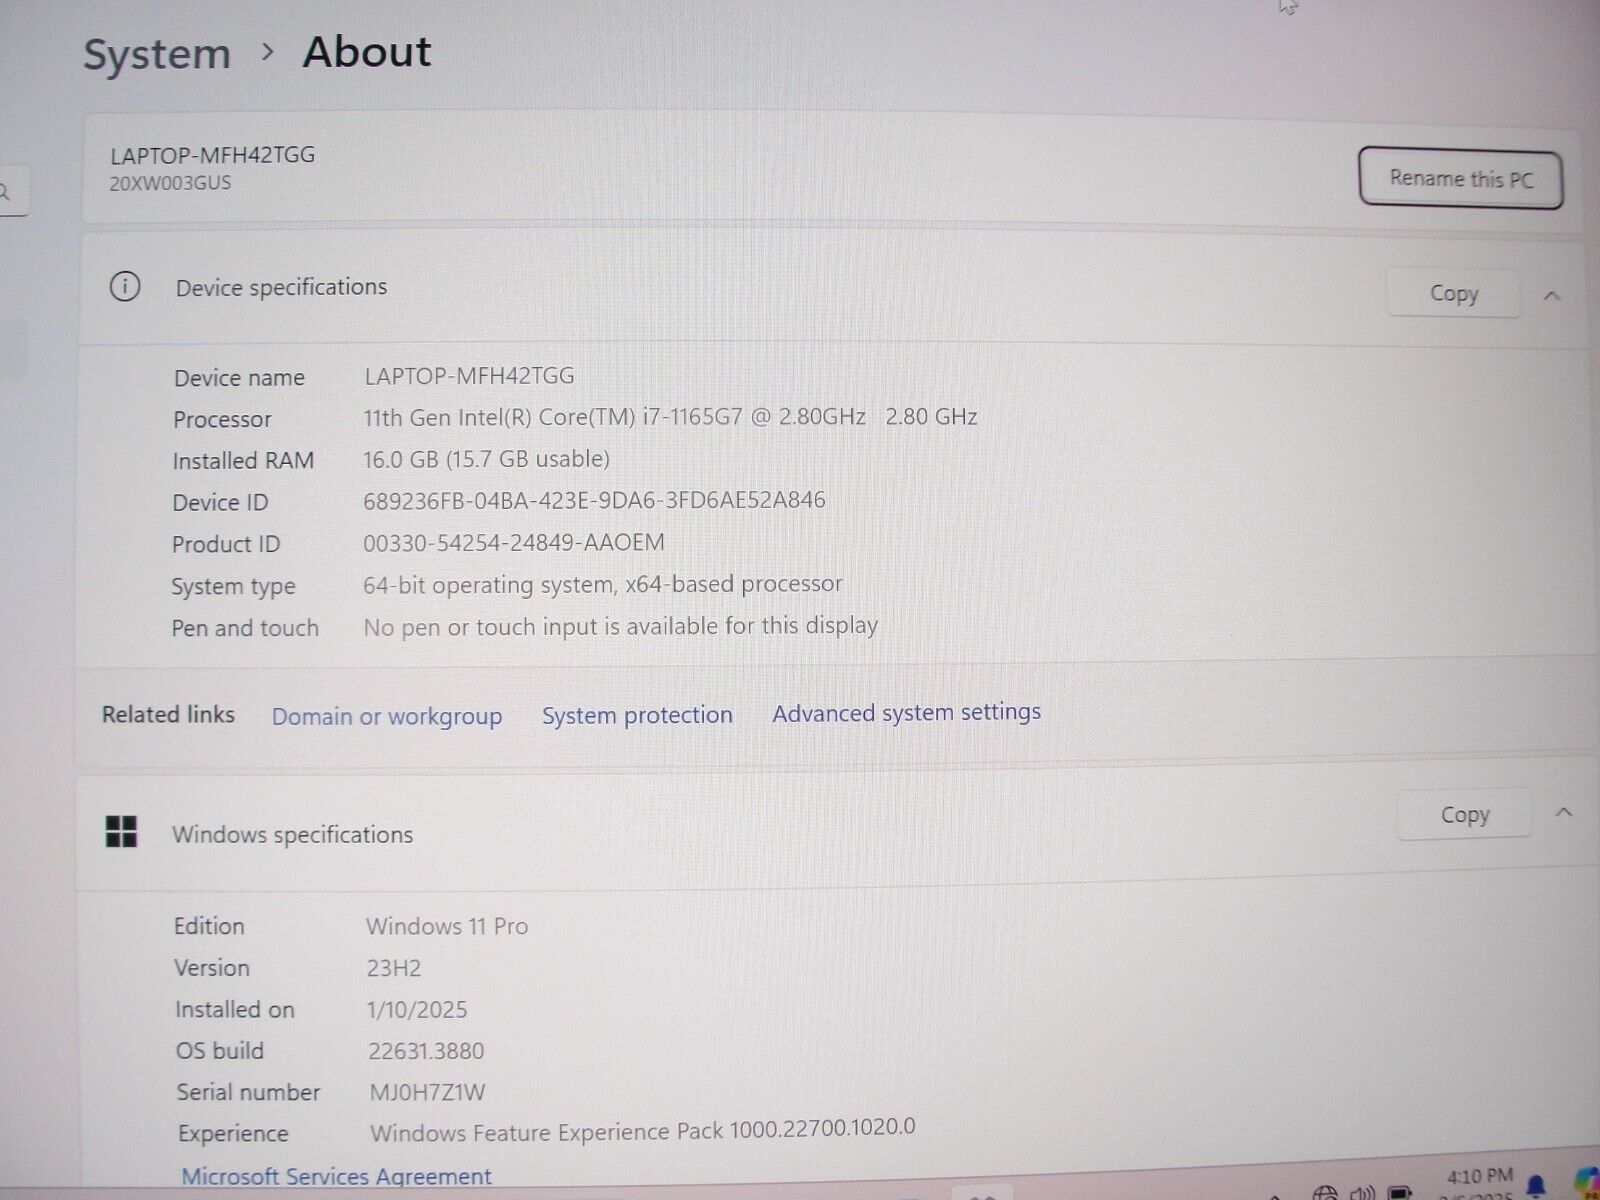
Task: Copy the Device specifications
Action: [x=1453, y=294]
